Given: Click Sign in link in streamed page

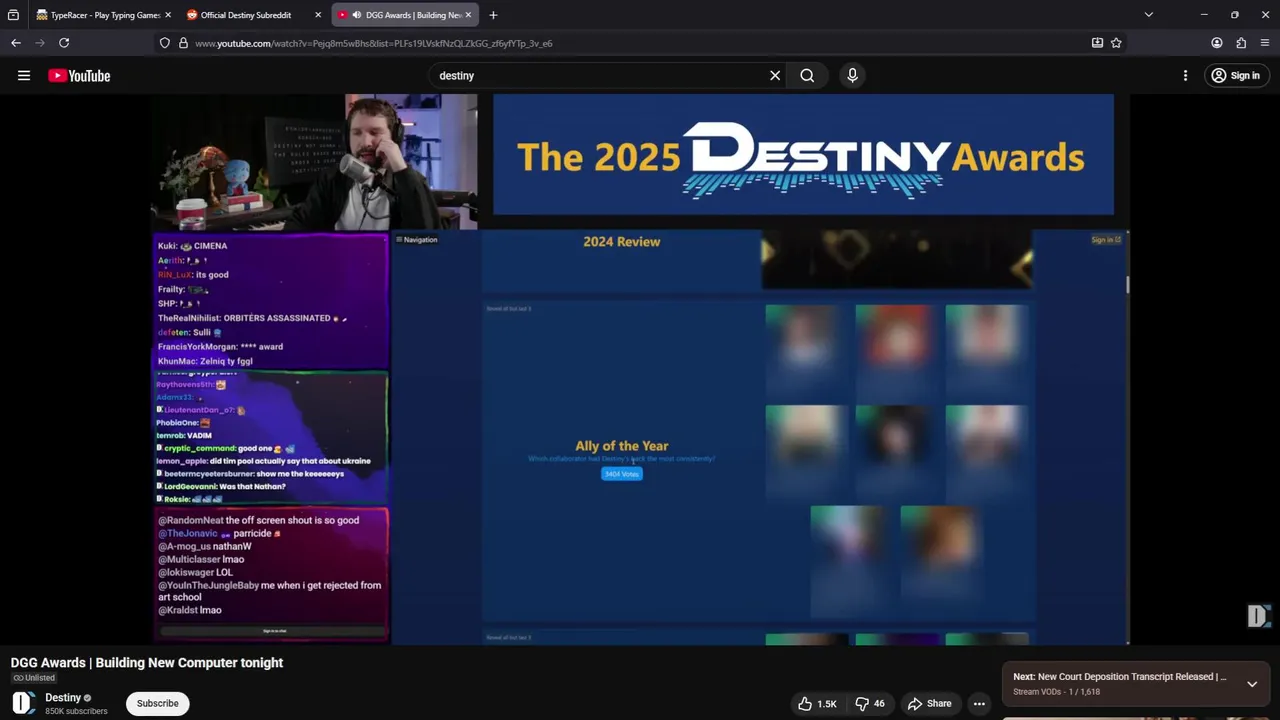Looking at the screenshot, I should point(1106,239).
